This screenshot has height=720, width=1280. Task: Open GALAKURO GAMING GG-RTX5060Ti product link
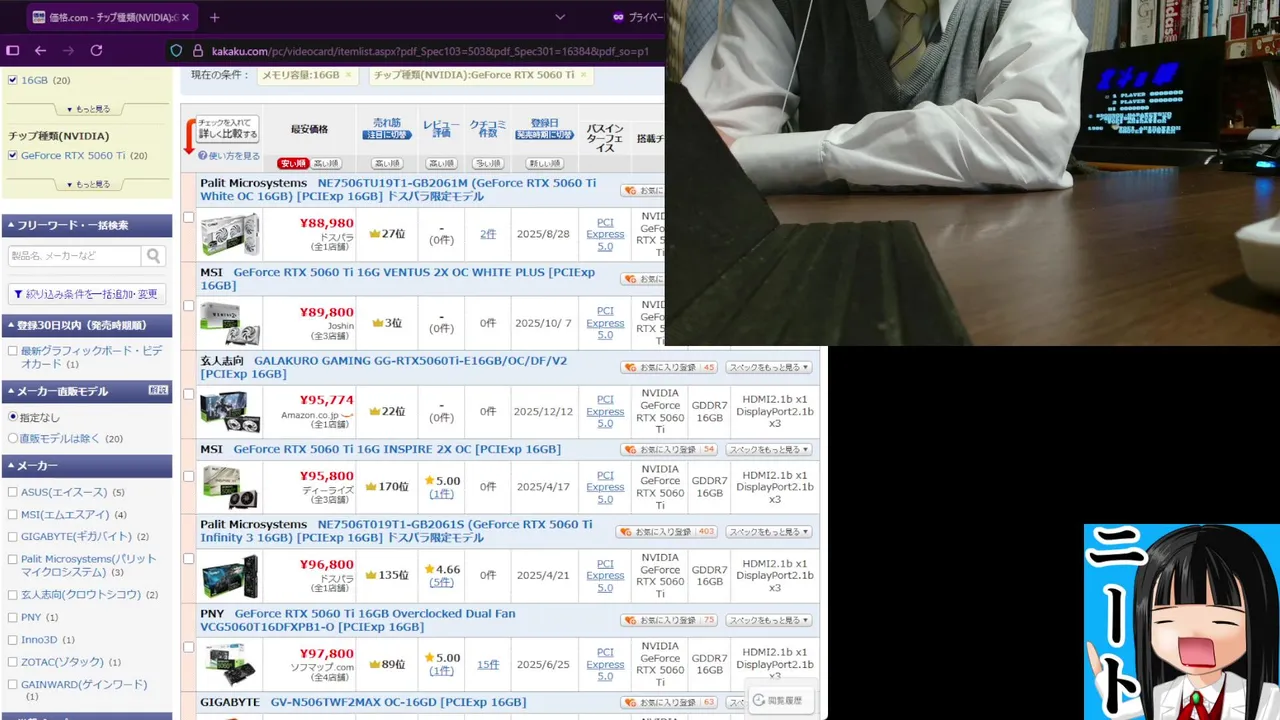383,367
